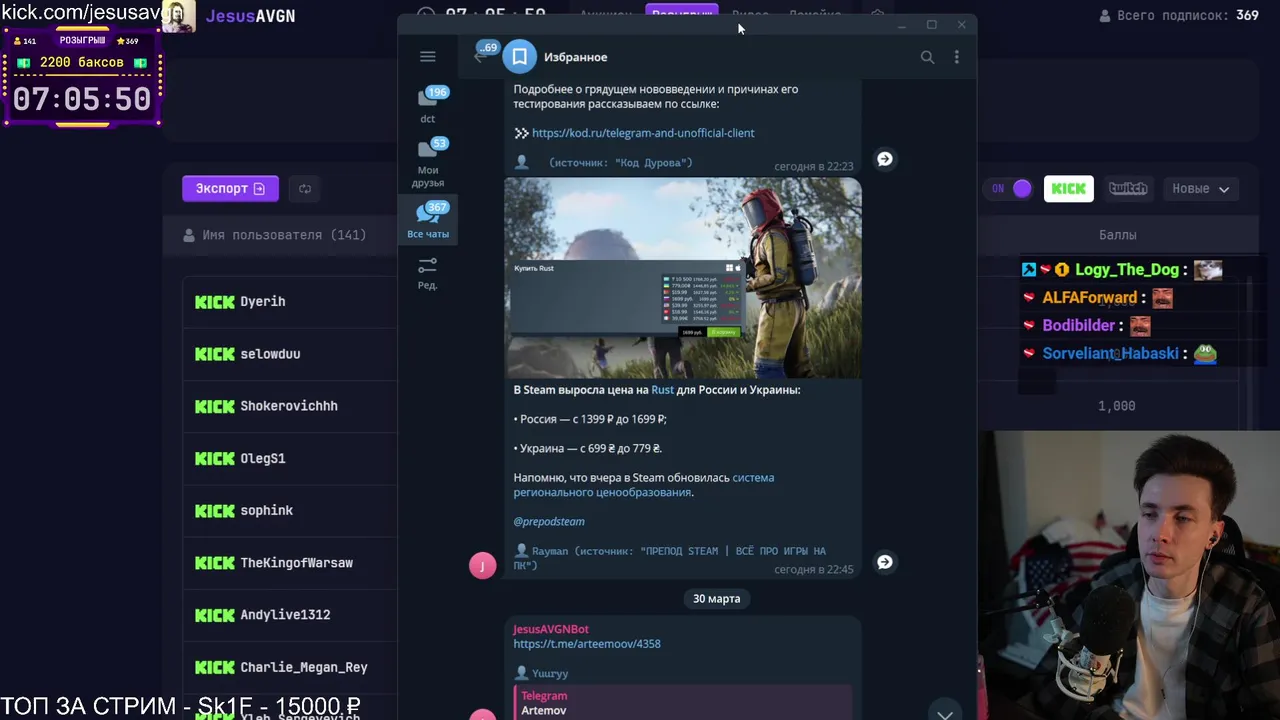Select the Charlie_Megan_Rey user row
The width and height of the screenshot is (1280, 720).
click(x=290, y=667)
